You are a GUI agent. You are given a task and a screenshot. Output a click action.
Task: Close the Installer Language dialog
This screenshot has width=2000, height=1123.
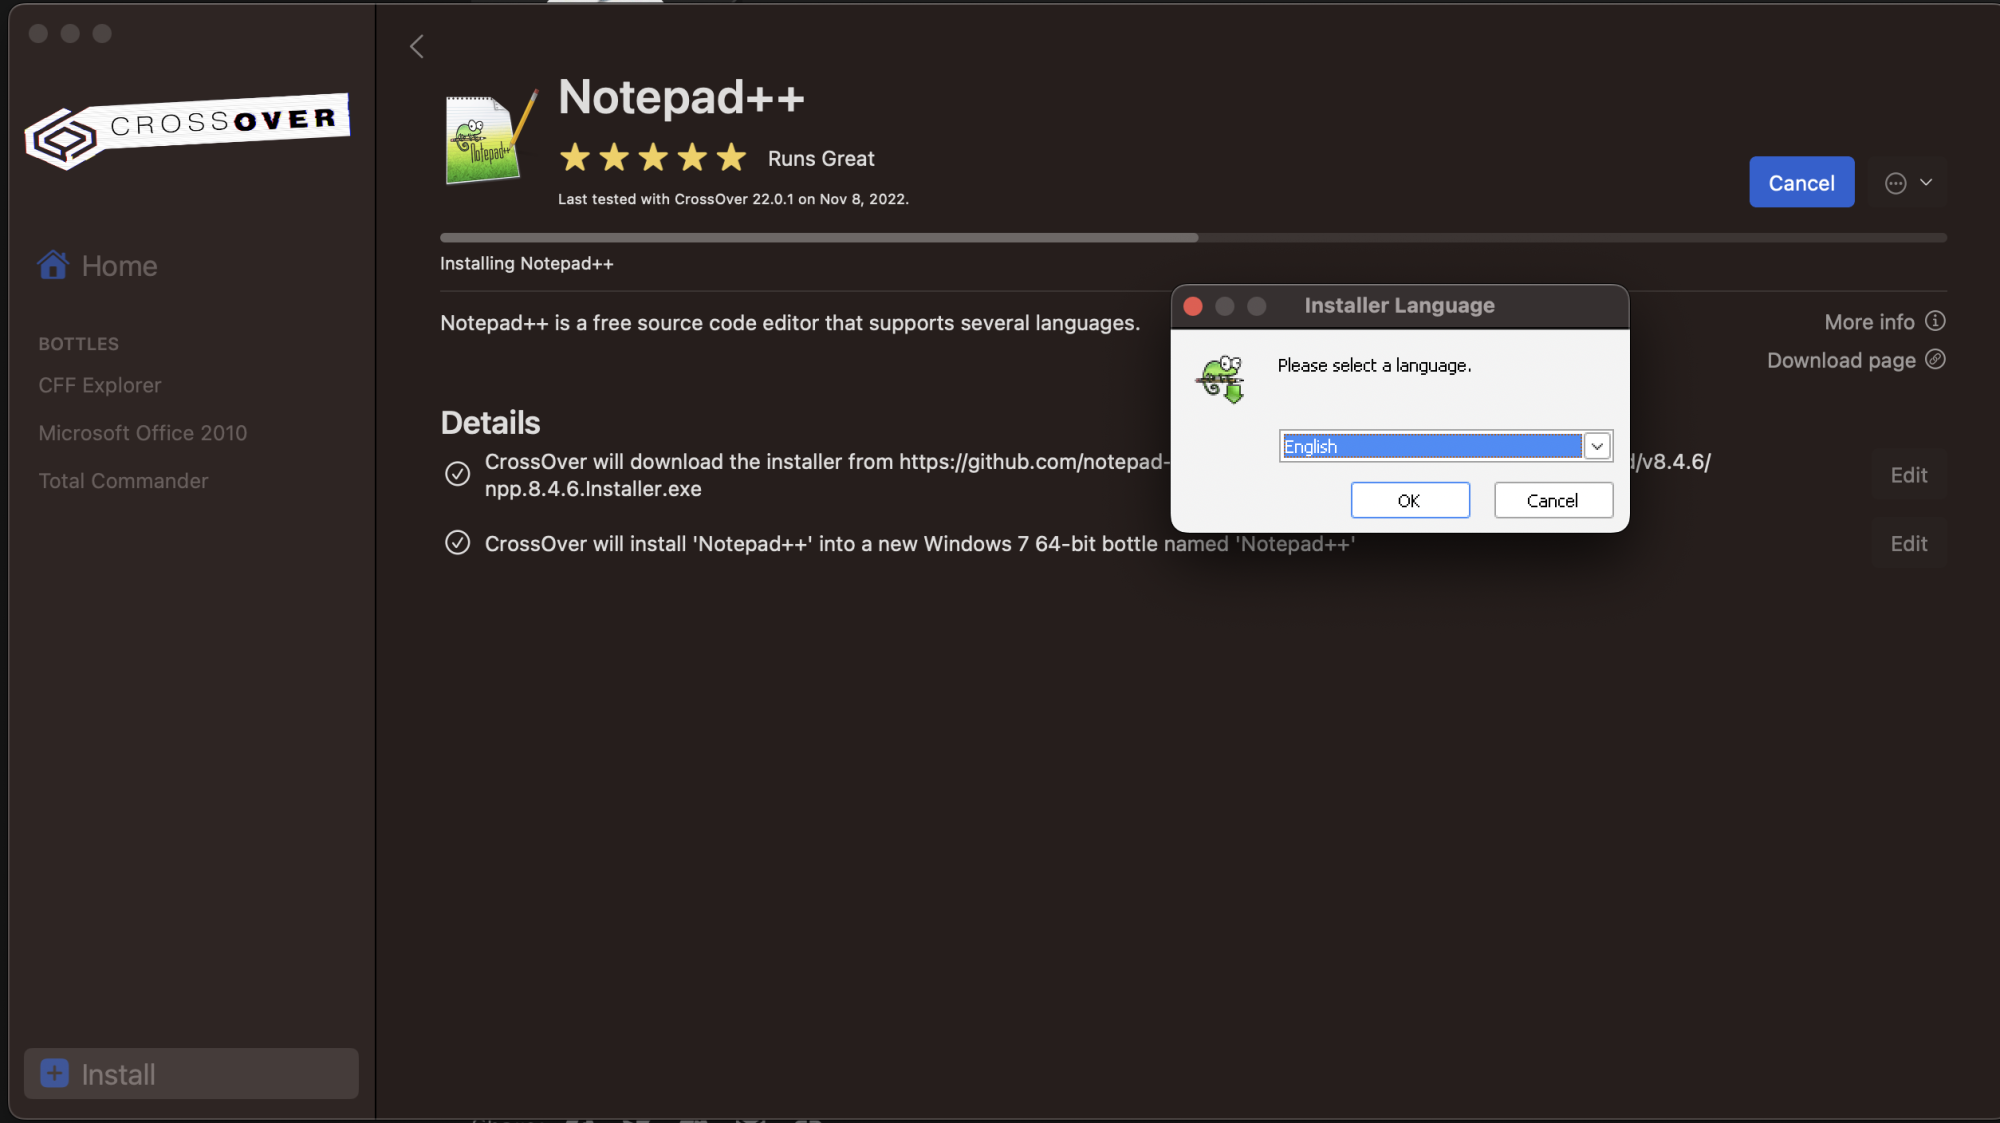[1192, 306]
